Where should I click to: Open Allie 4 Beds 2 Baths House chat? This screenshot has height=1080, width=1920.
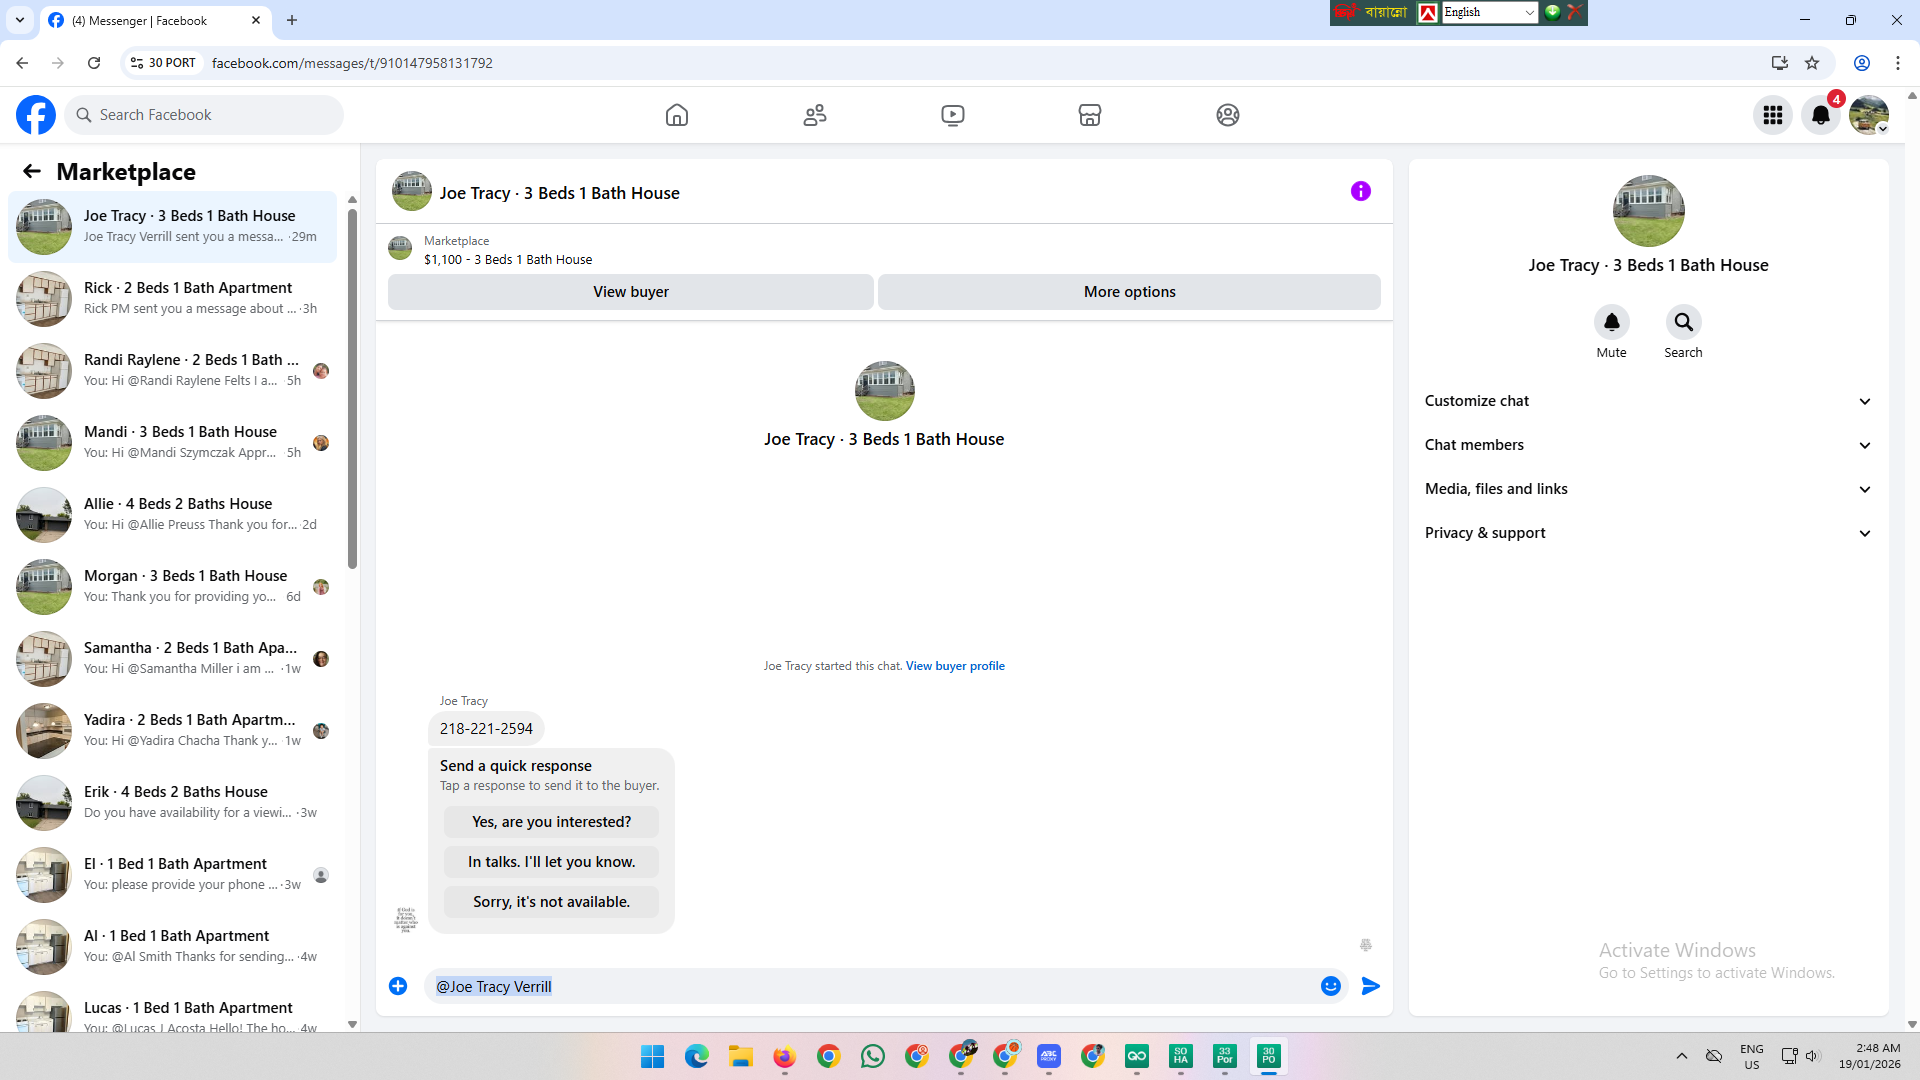click(173, 514)
